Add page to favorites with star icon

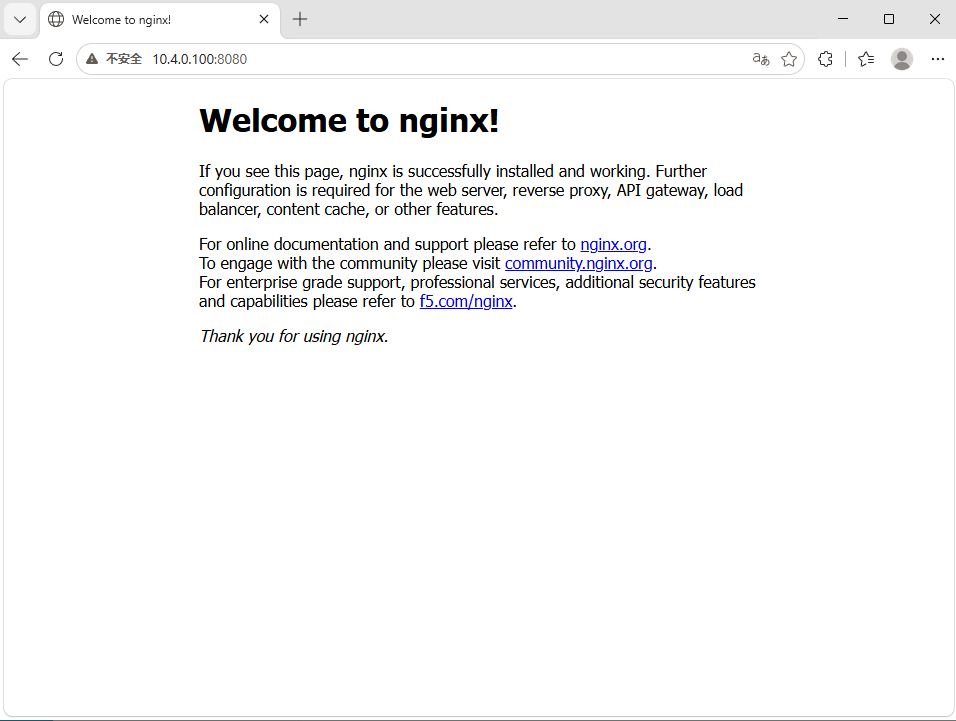(789, 59)
